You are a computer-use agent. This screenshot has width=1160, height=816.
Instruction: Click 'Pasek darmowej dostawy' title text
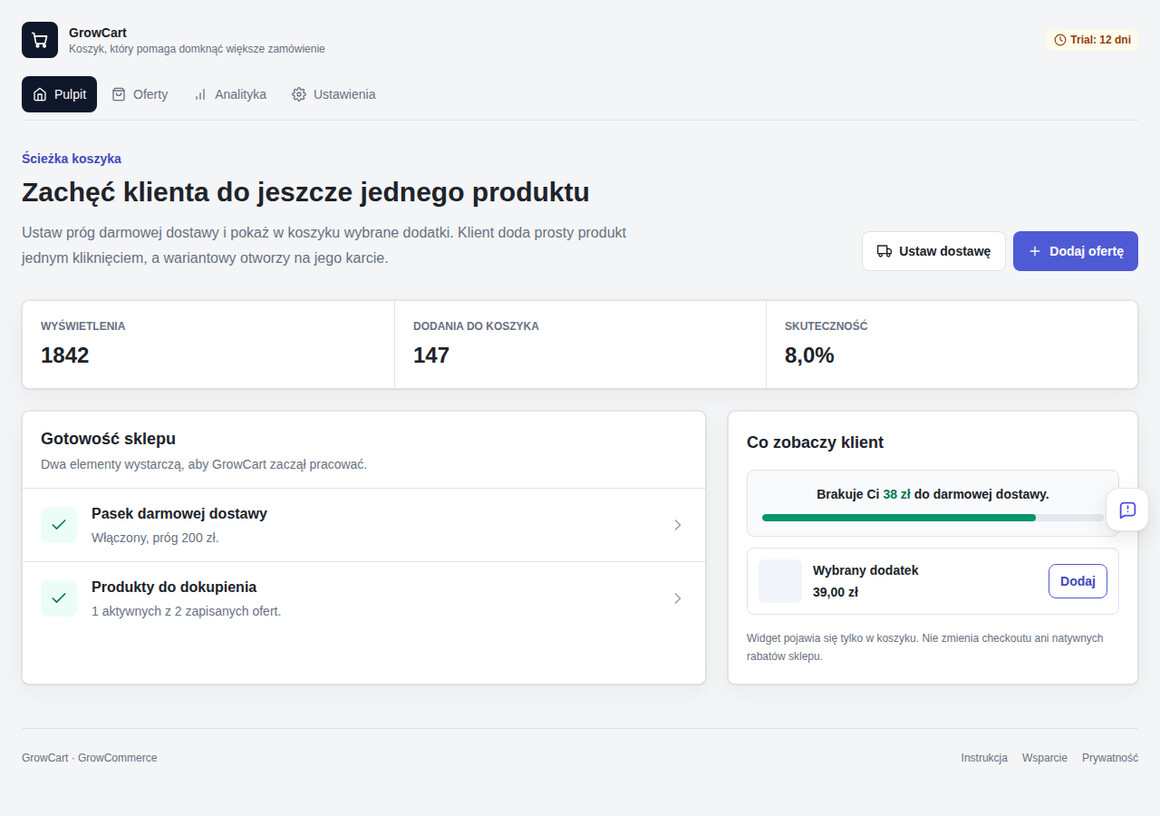click(x=179, y=513)
